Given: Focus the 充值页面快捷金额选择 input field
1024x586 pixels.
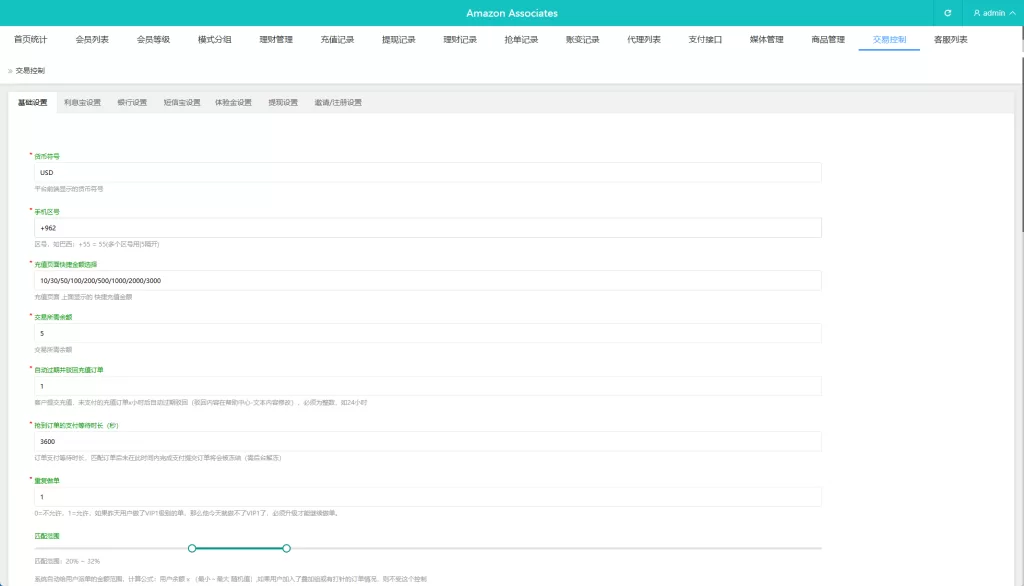Looking at the screenshot, I should click(427, 281).
